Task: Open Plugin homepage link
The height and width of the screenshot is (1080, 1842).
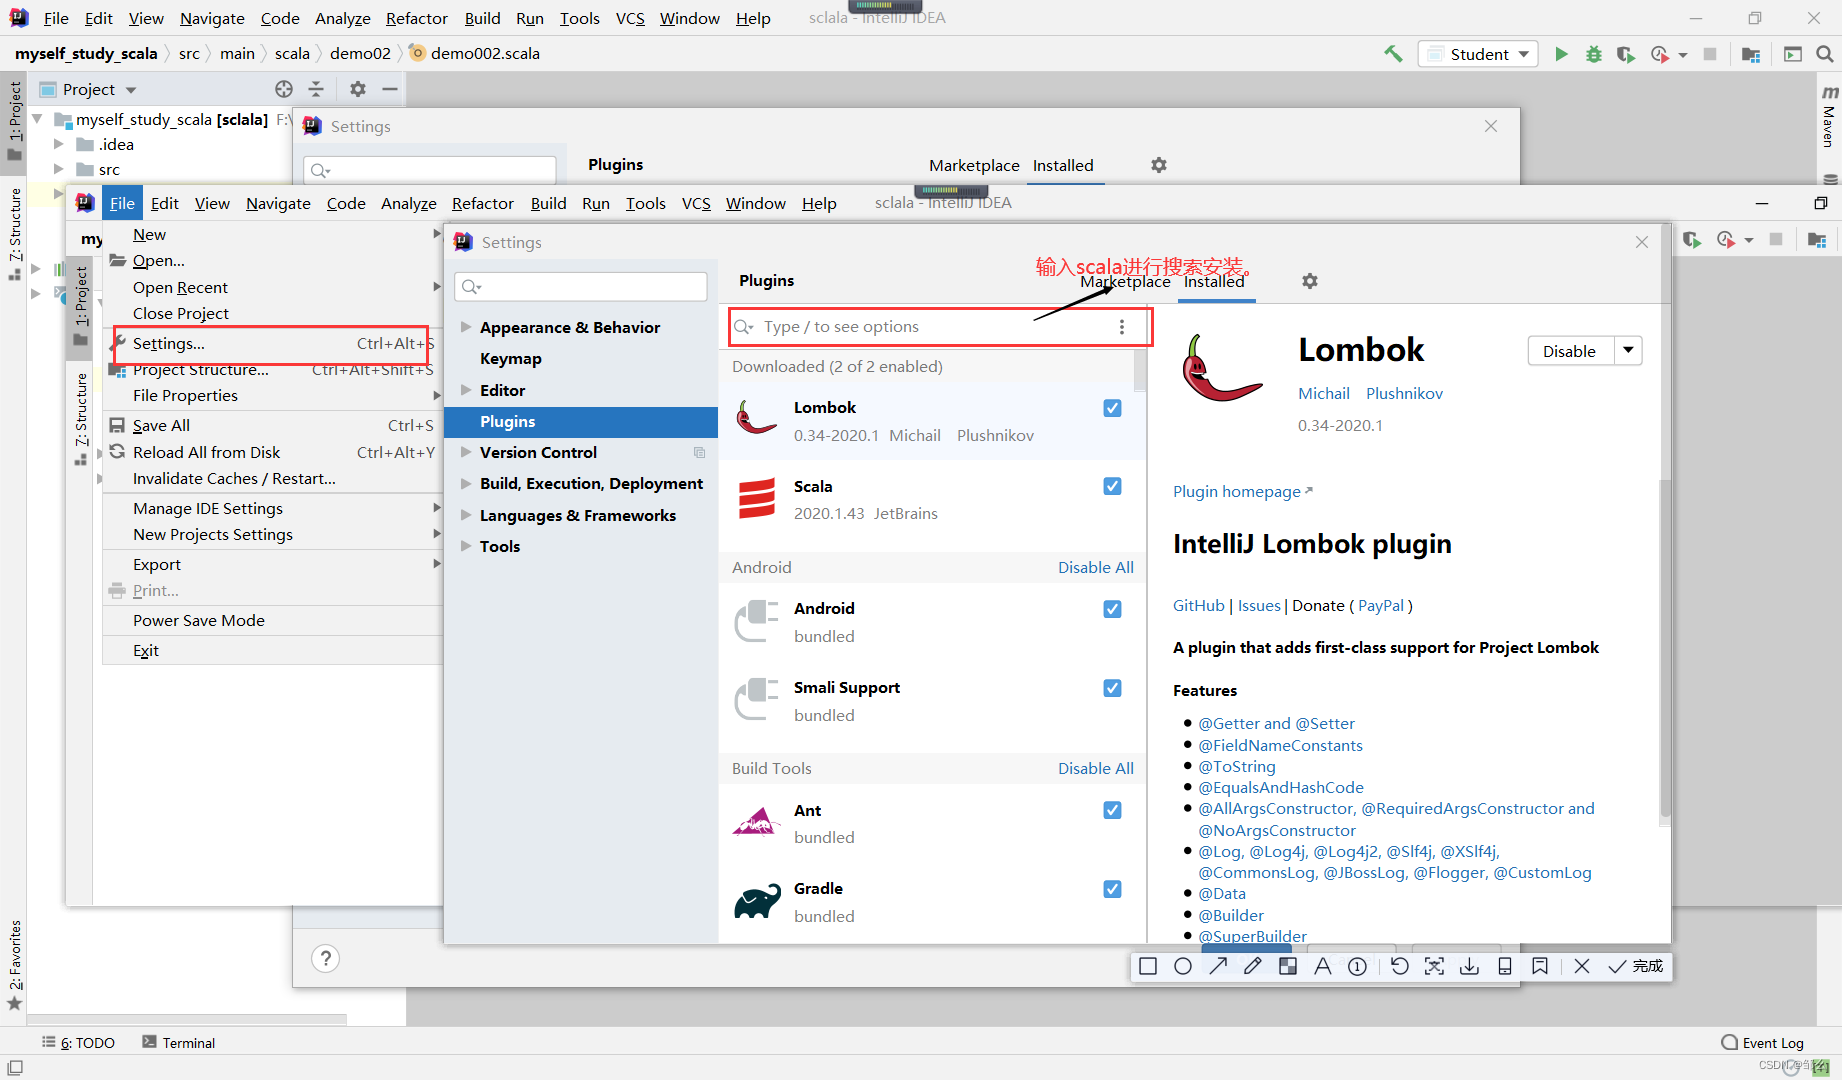Action: 1242,491
